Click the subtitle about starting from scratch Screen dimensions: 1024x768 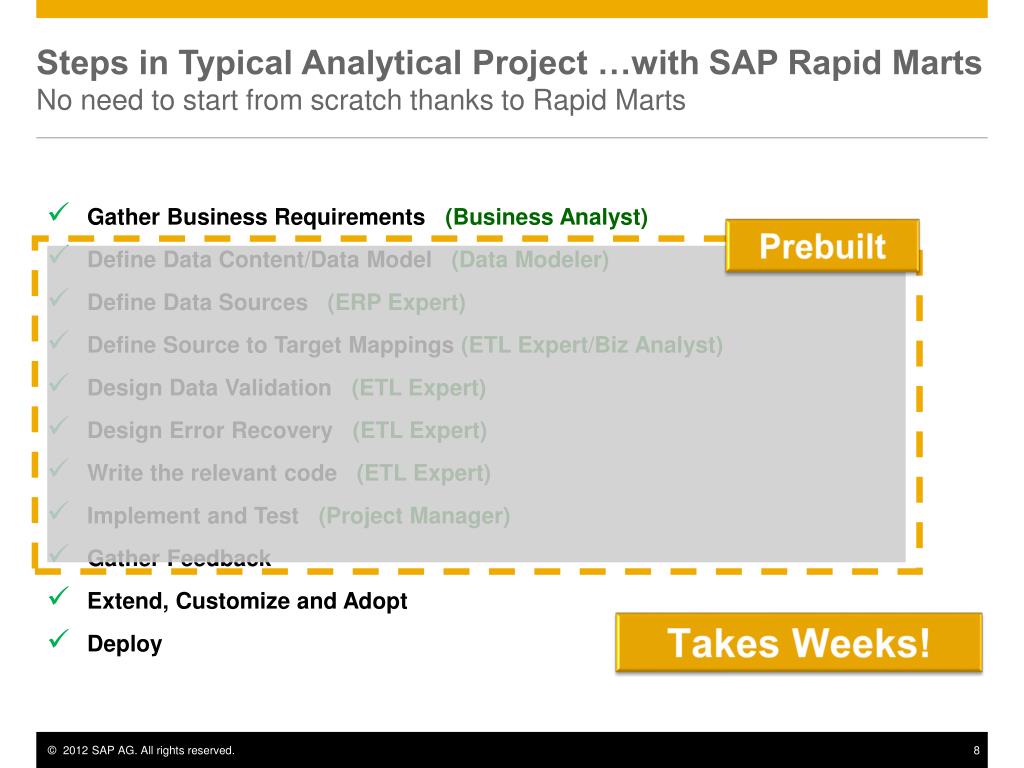pyautogui.click(x=361, y=101)
